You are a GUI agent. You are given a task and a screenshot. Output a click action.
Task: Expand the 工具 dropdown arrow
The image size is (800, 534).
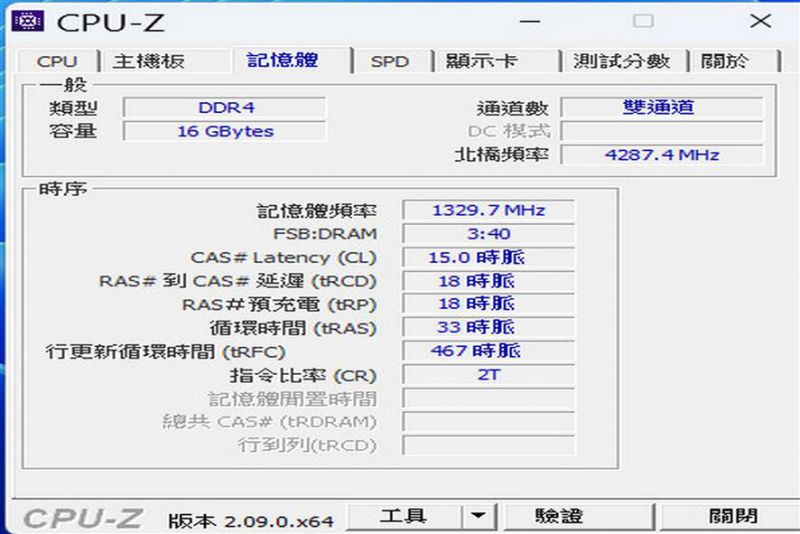pyautogui.click(x=479, y=517)
